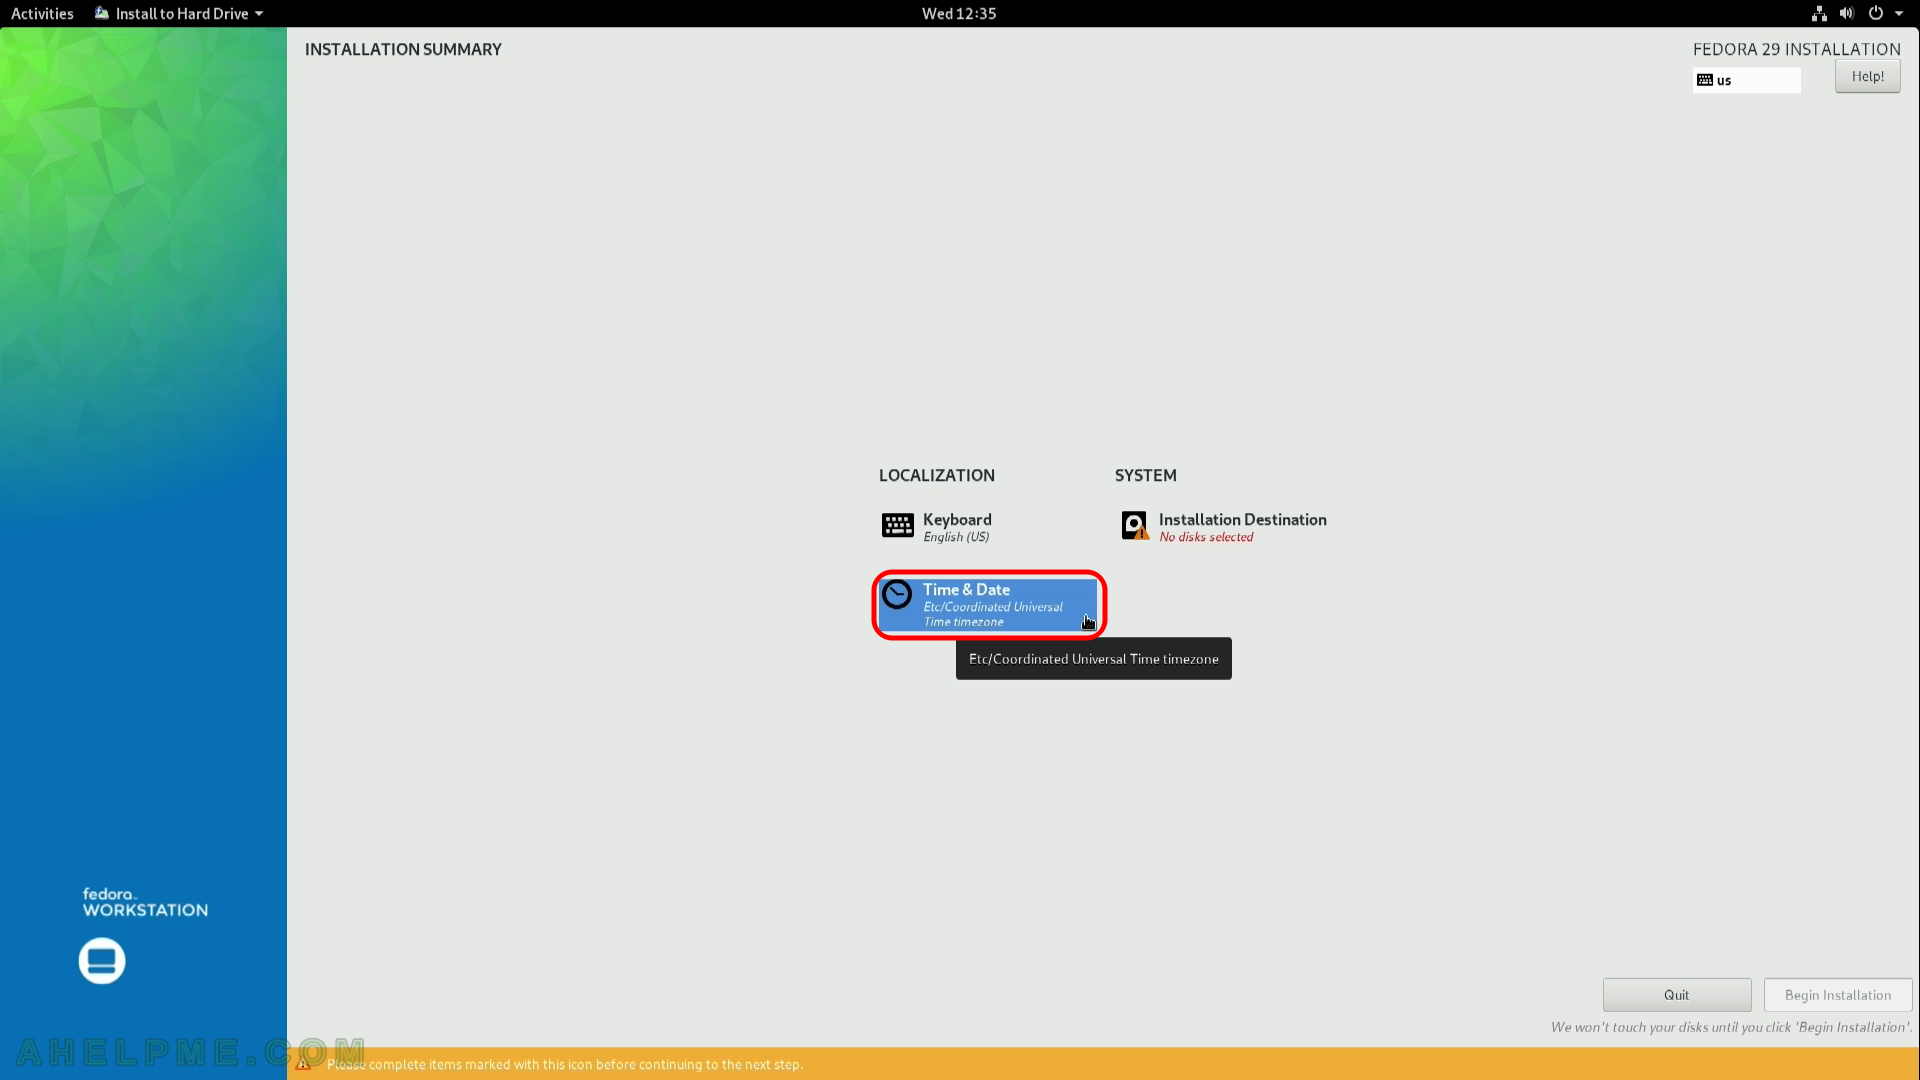The width and height of the screenshot is (1920, 1080).
Task: Click the Etc/Coordinated Universal Time timezone tooltip
Action: (1093, 659)
